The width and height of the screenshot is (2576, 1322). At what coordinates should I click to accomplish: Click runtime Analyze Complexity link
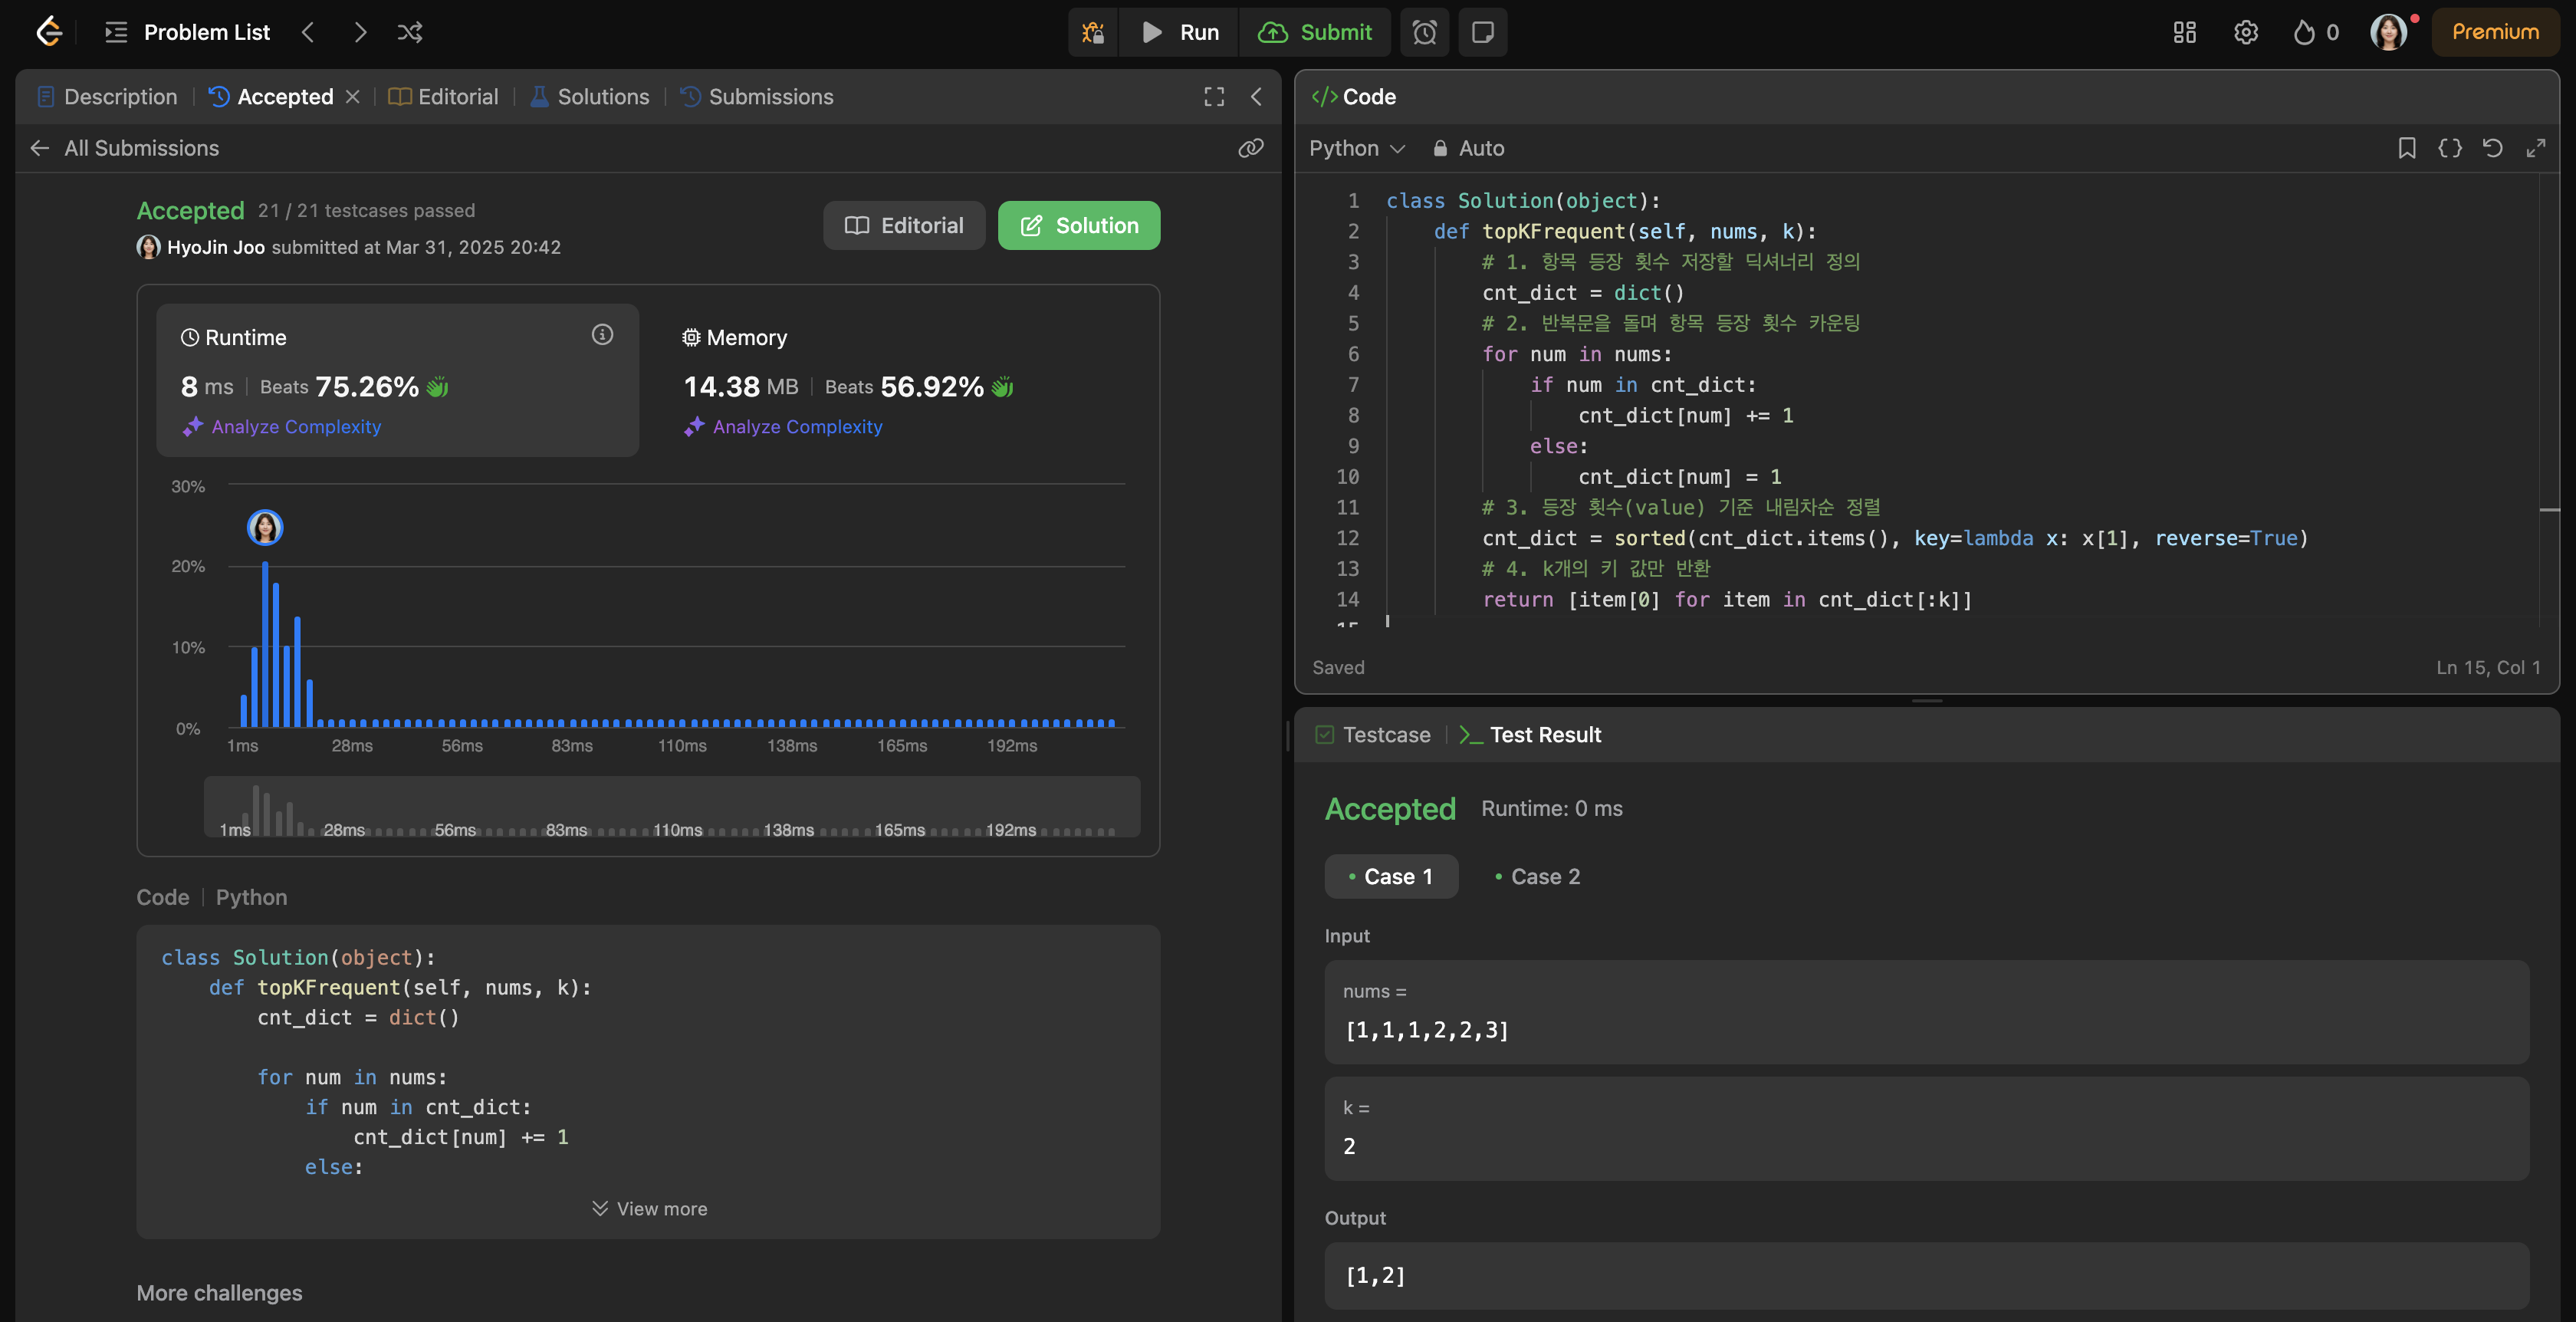[x=295, y=426]
